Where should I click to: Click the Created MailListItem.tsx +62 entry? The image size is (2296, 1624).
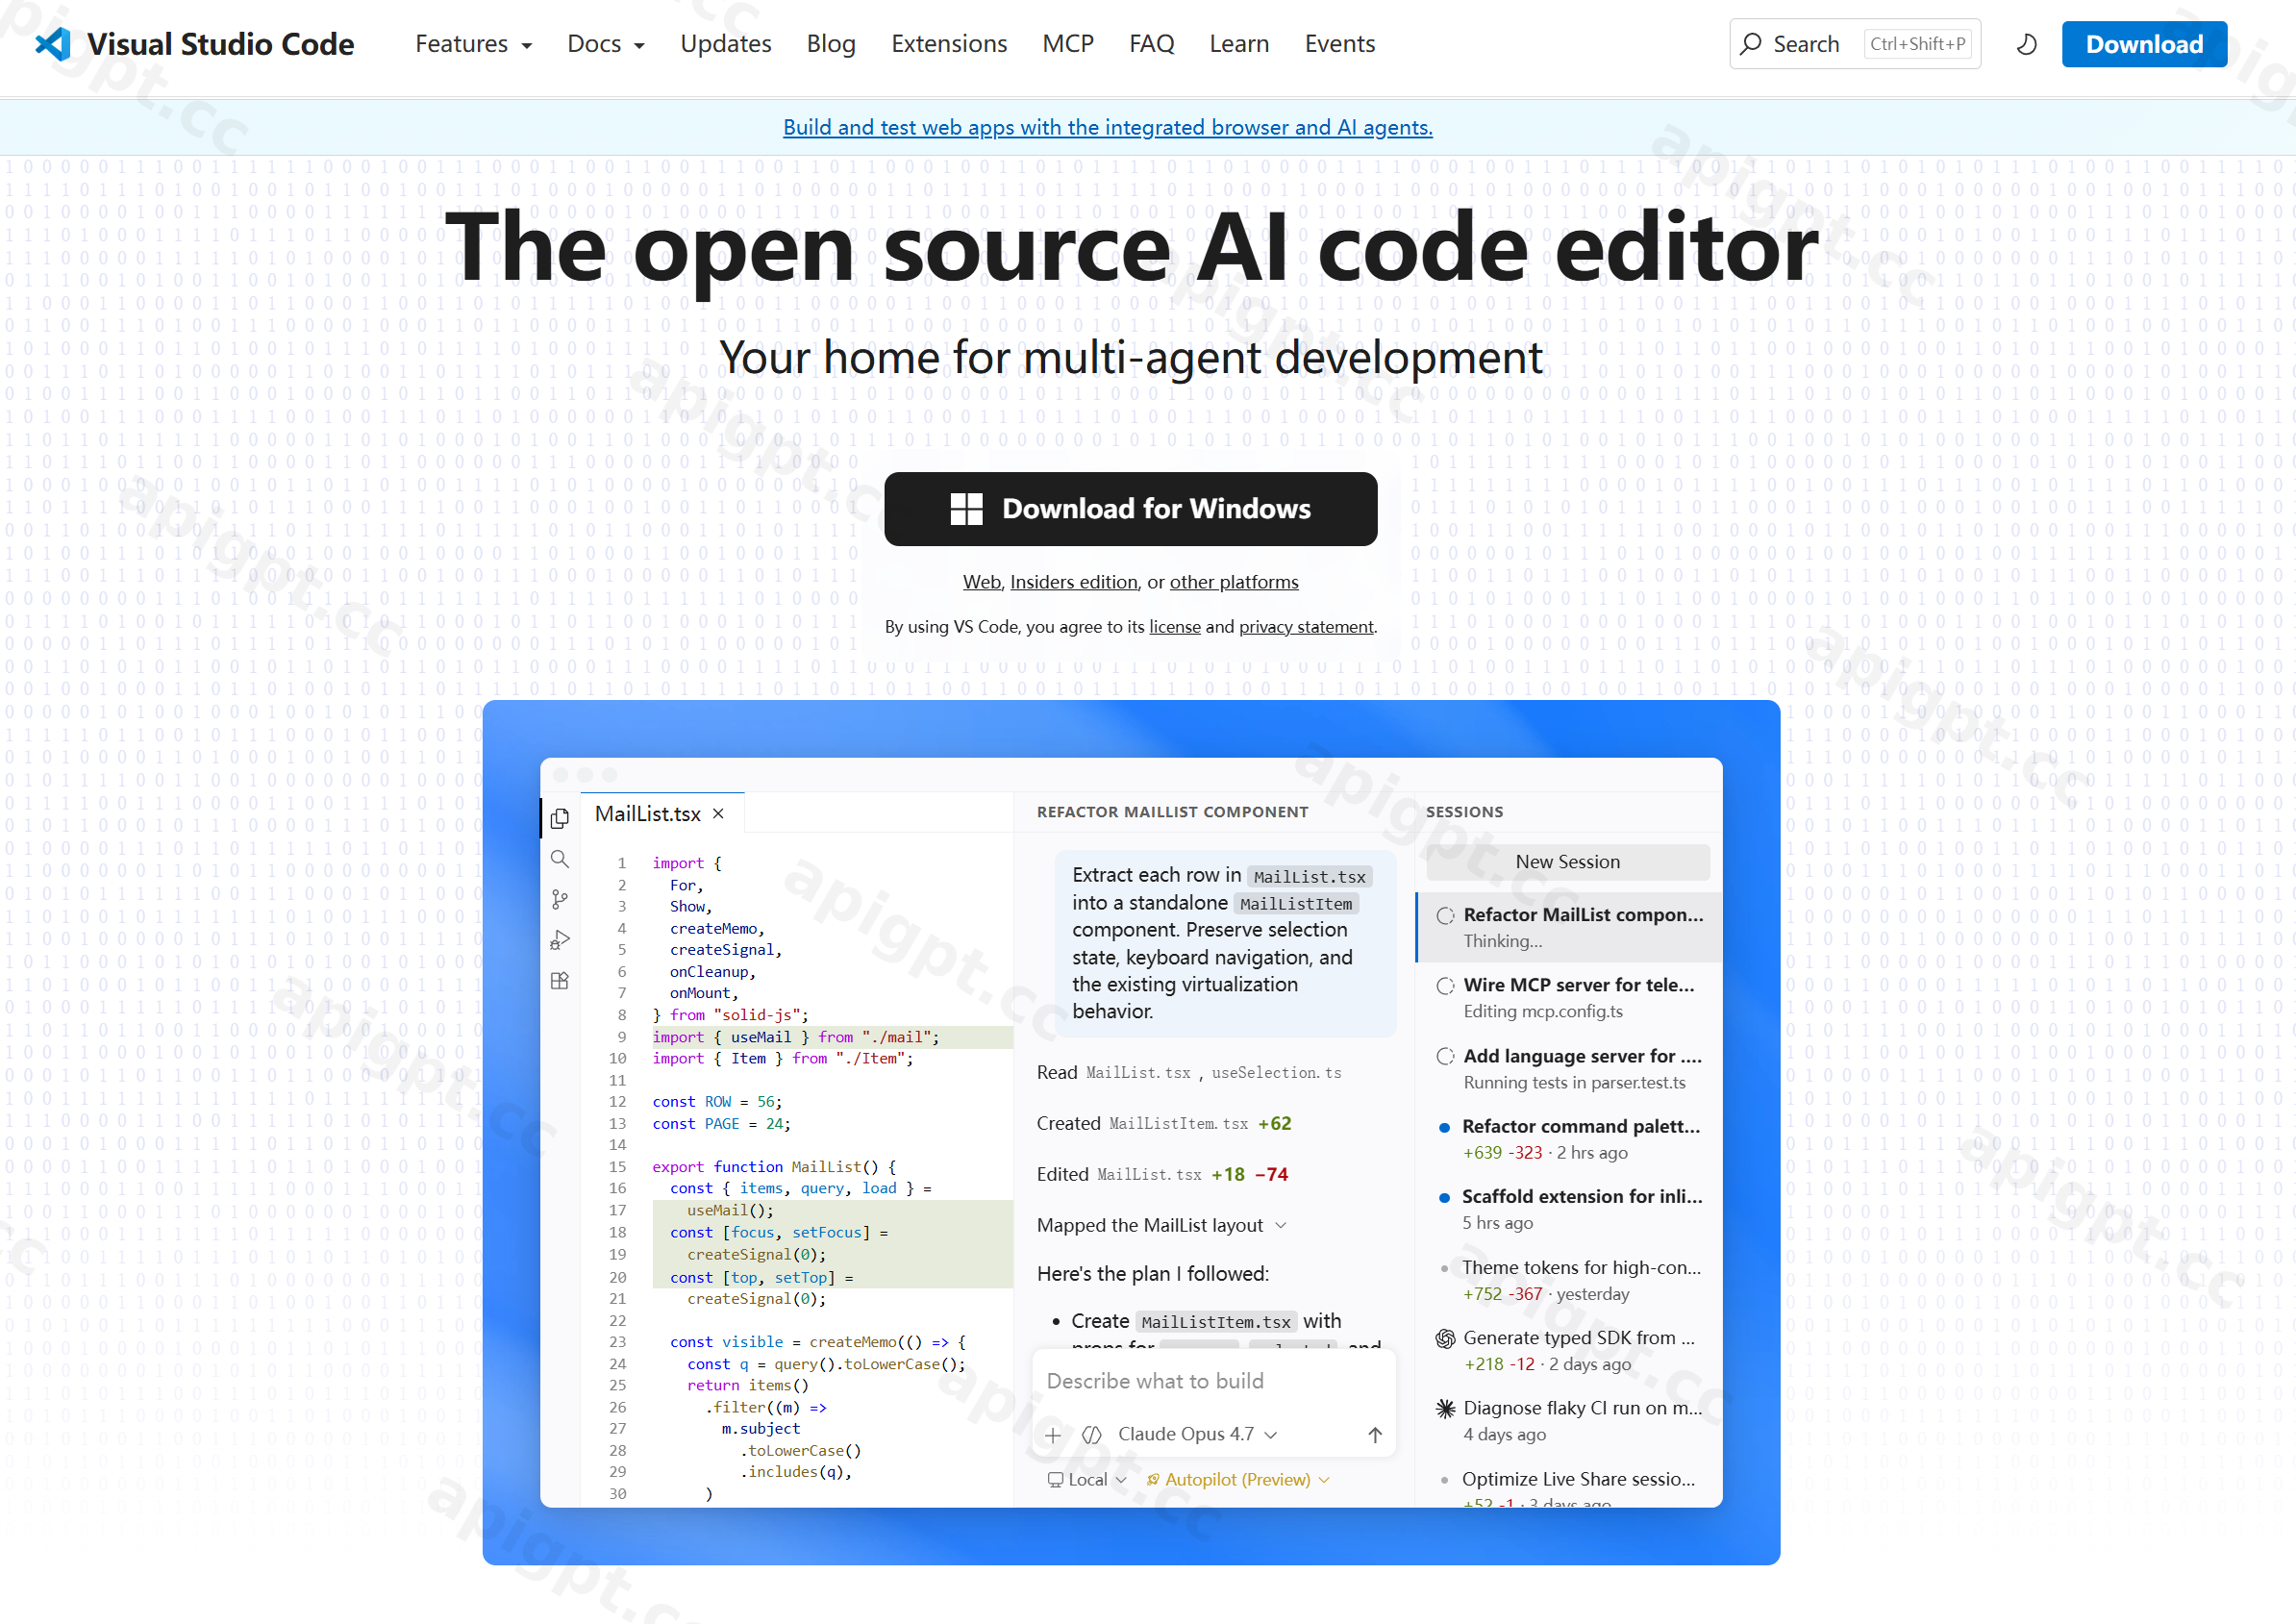1164,1124
